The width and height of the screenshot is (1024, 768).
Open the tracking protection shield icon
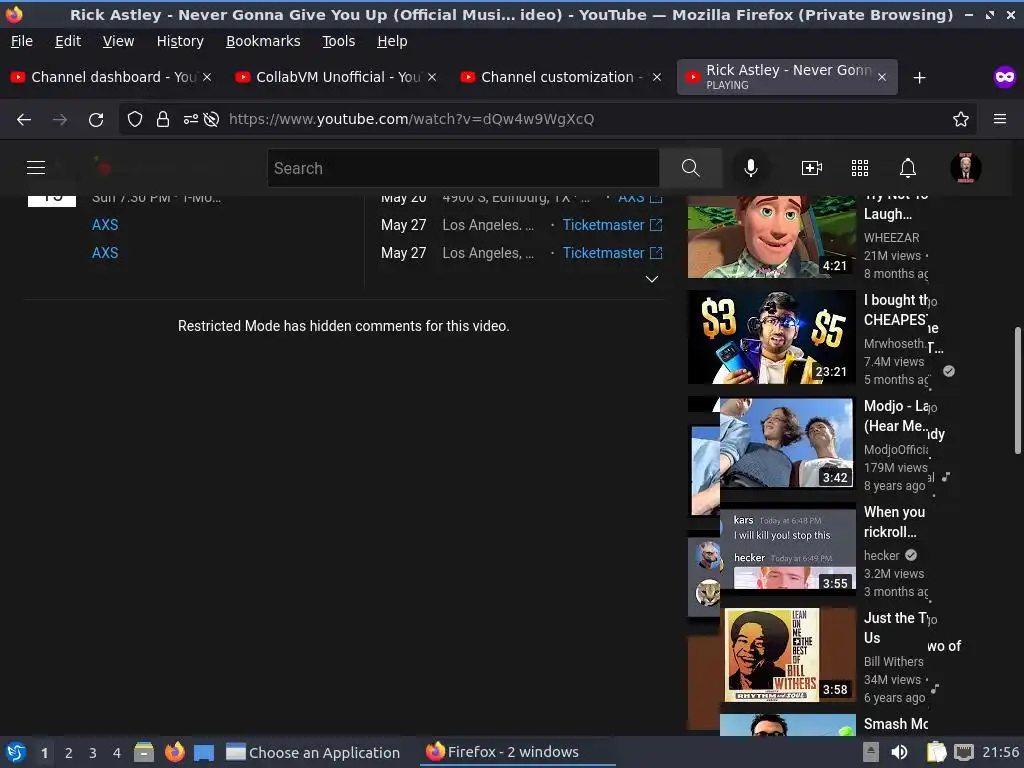point(135,120)
